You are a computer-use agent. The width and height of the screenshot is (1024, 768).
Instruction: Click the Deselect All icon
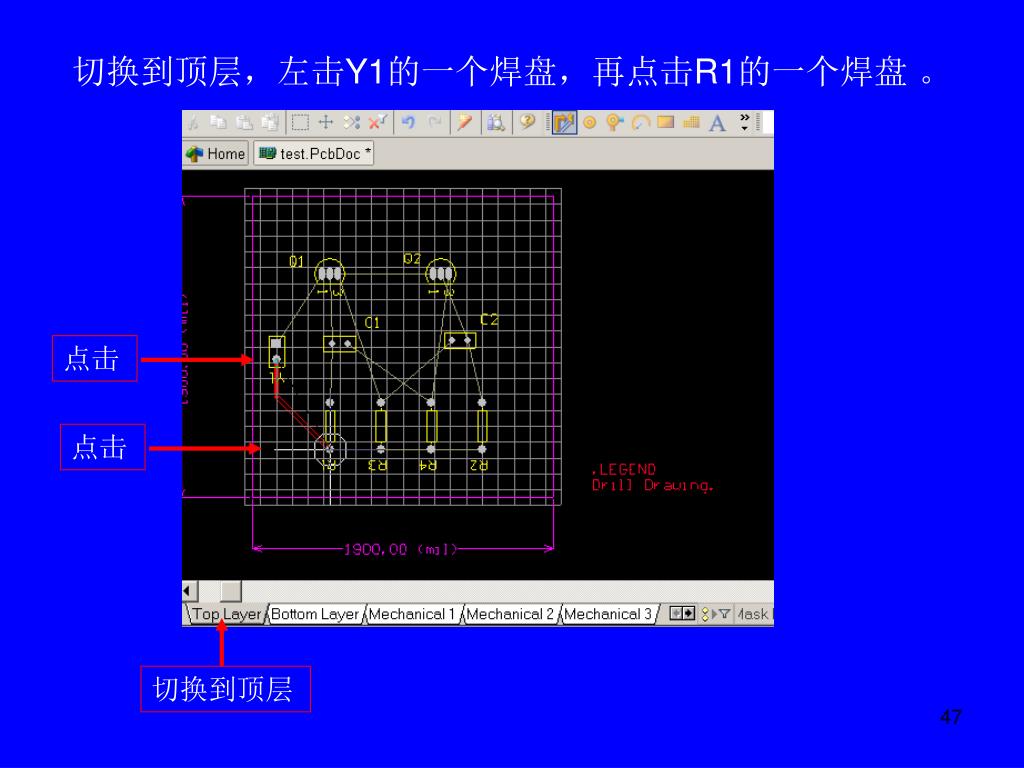(351, 122)
